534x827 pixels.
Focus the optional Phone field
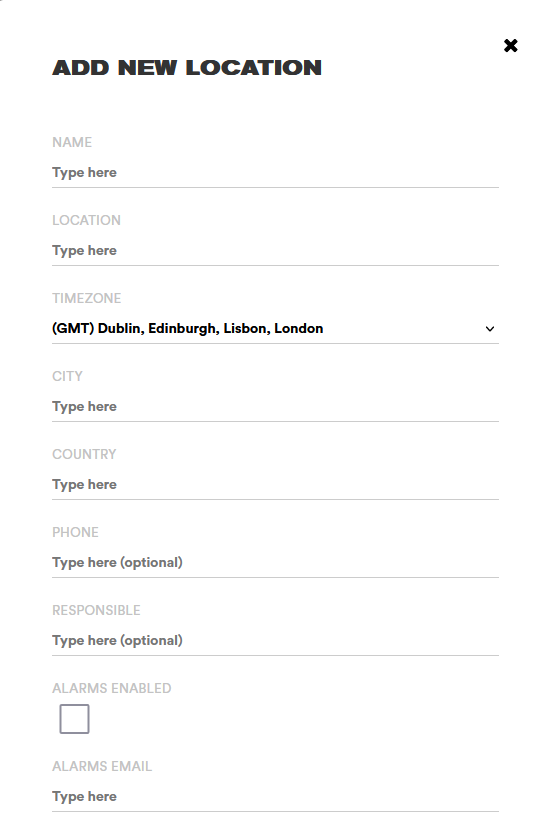pyautogui.click(x=275, y=563)
